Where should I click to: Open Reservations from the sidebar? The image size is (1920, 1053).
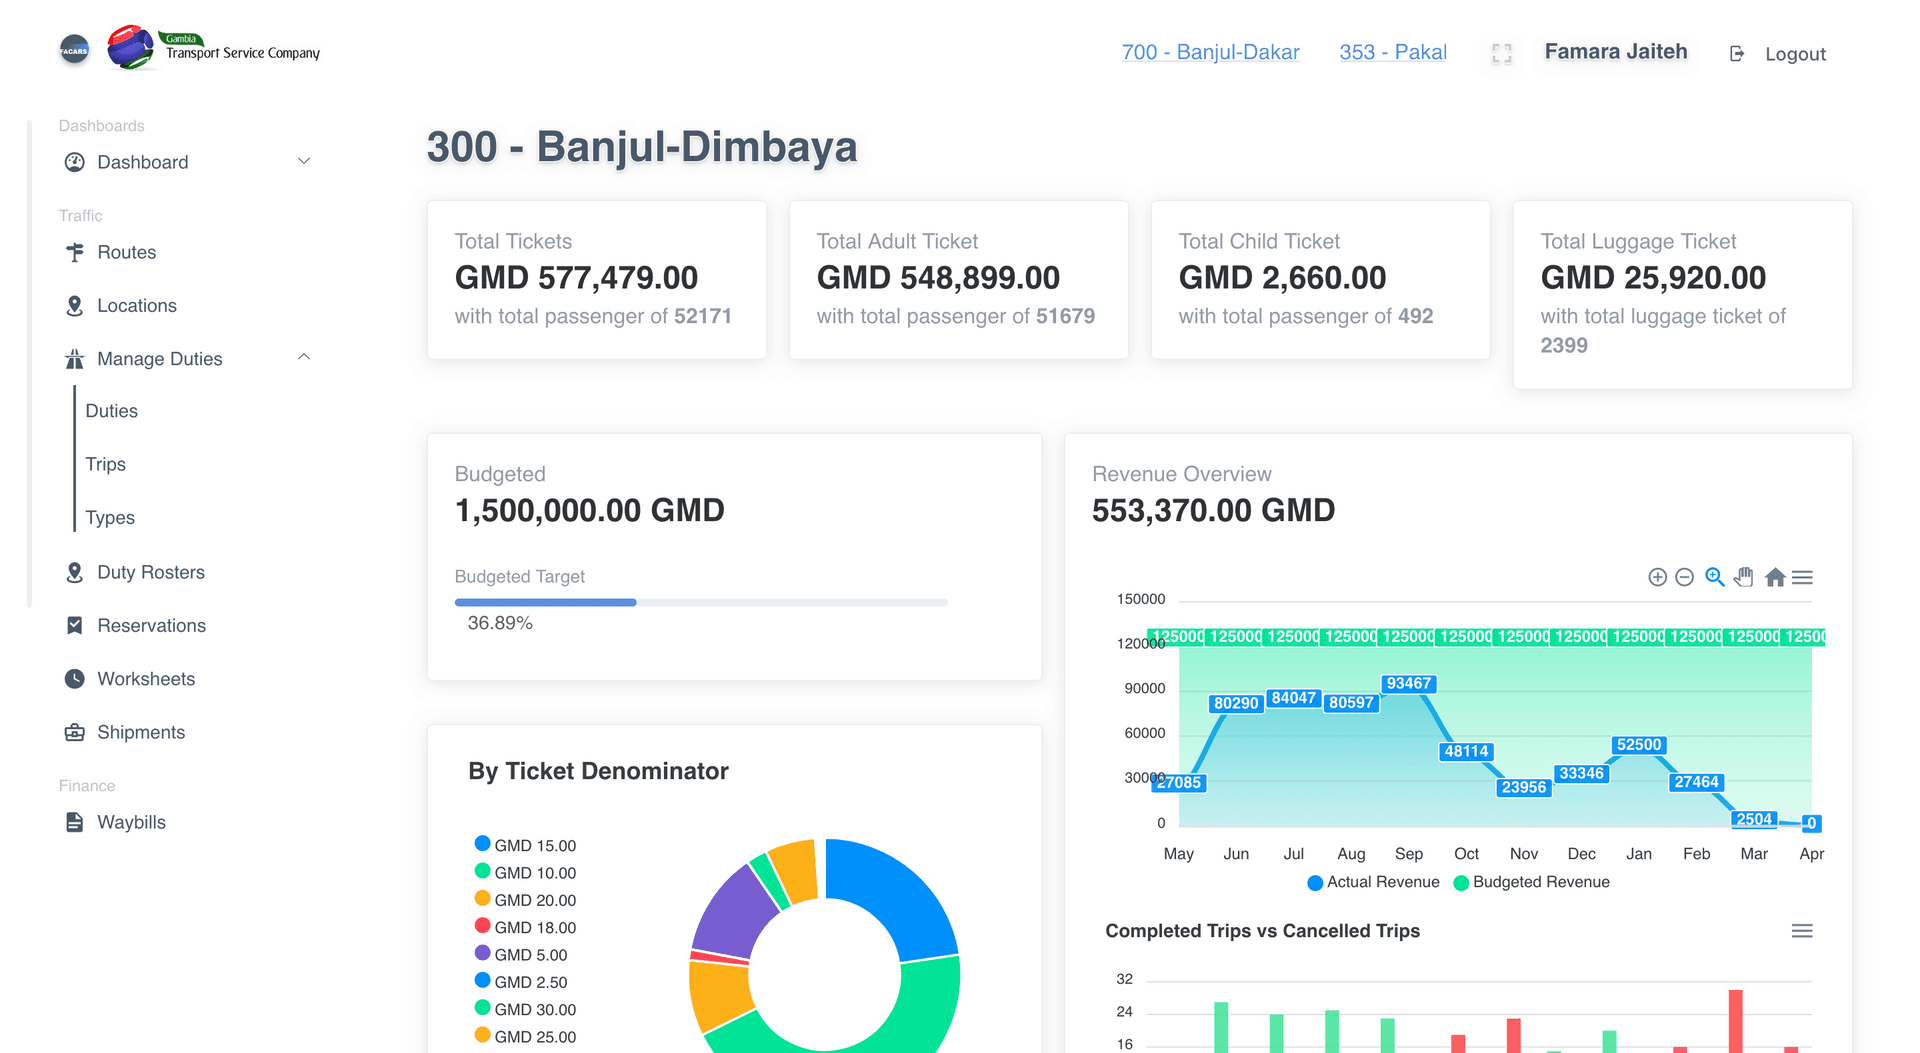point(151,625)
